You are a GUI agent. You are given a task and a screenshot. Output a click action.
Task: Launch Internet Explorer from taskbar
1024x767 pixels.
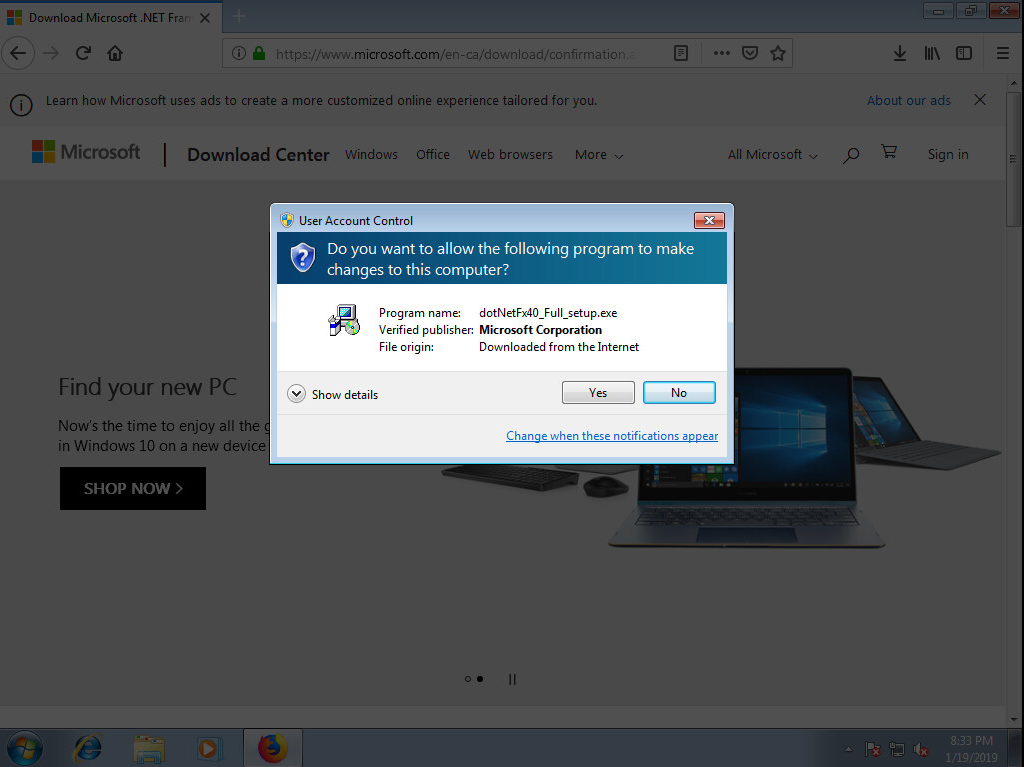(x=88, y=748)
